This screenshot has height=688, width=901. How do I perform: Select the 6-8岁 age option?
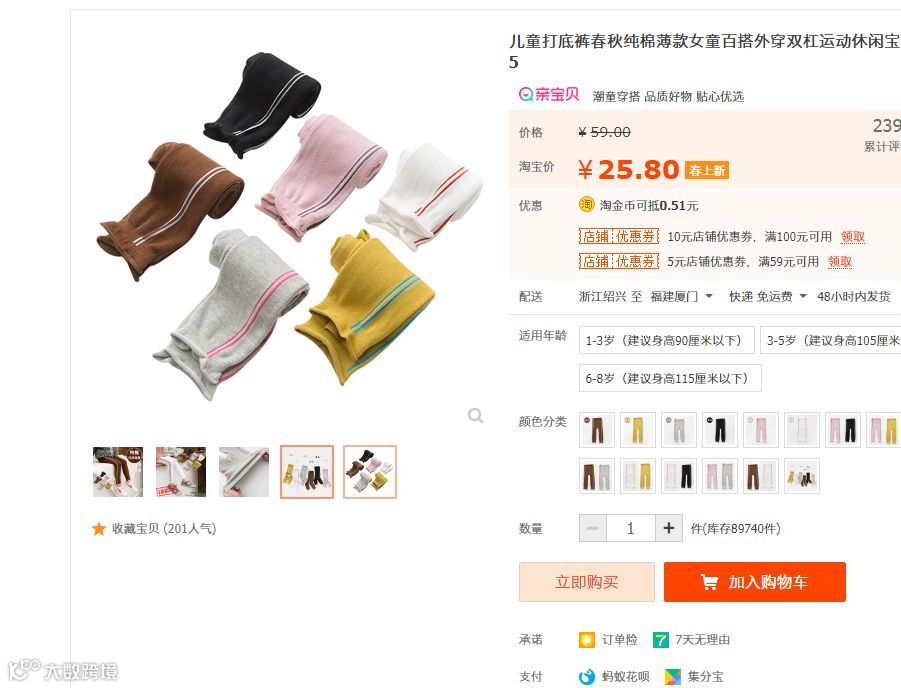coord(670,378)
